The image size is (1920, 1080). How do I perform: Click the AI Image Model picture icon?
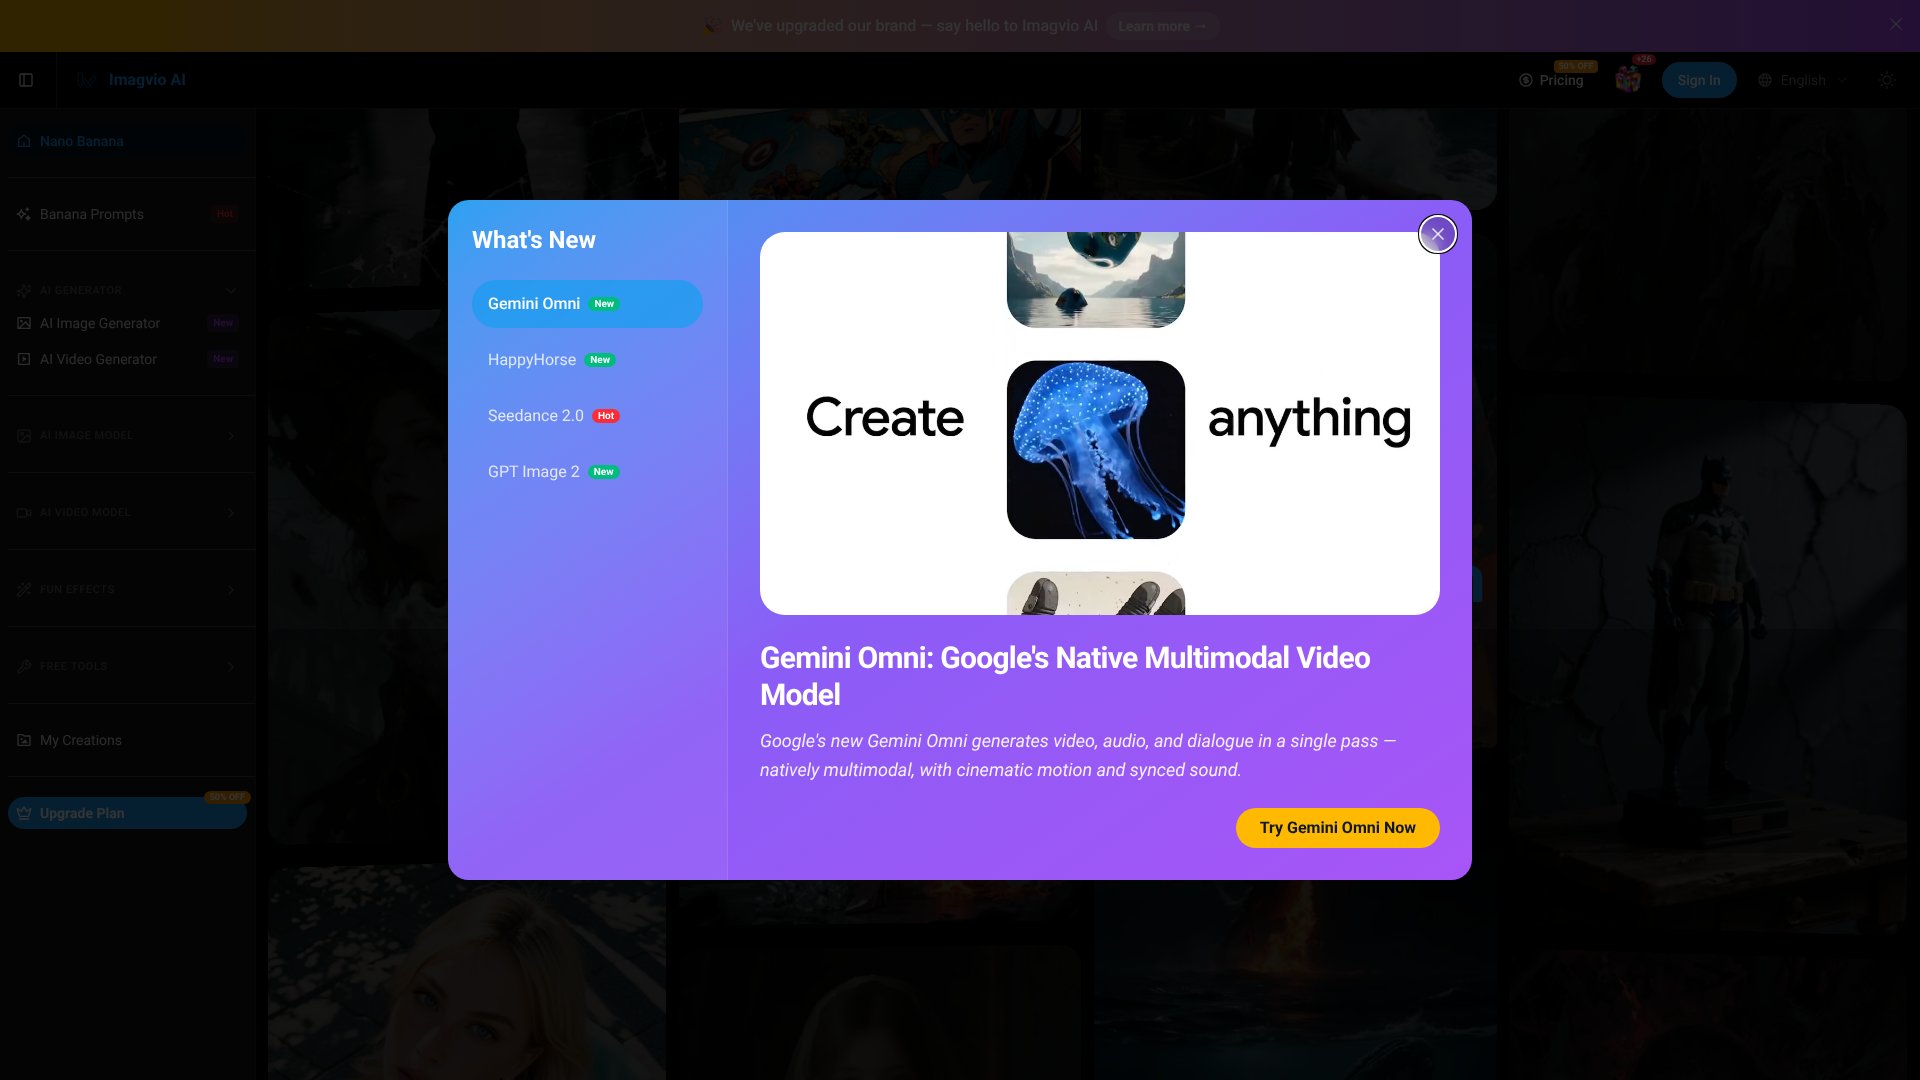[x=24, y=435]
